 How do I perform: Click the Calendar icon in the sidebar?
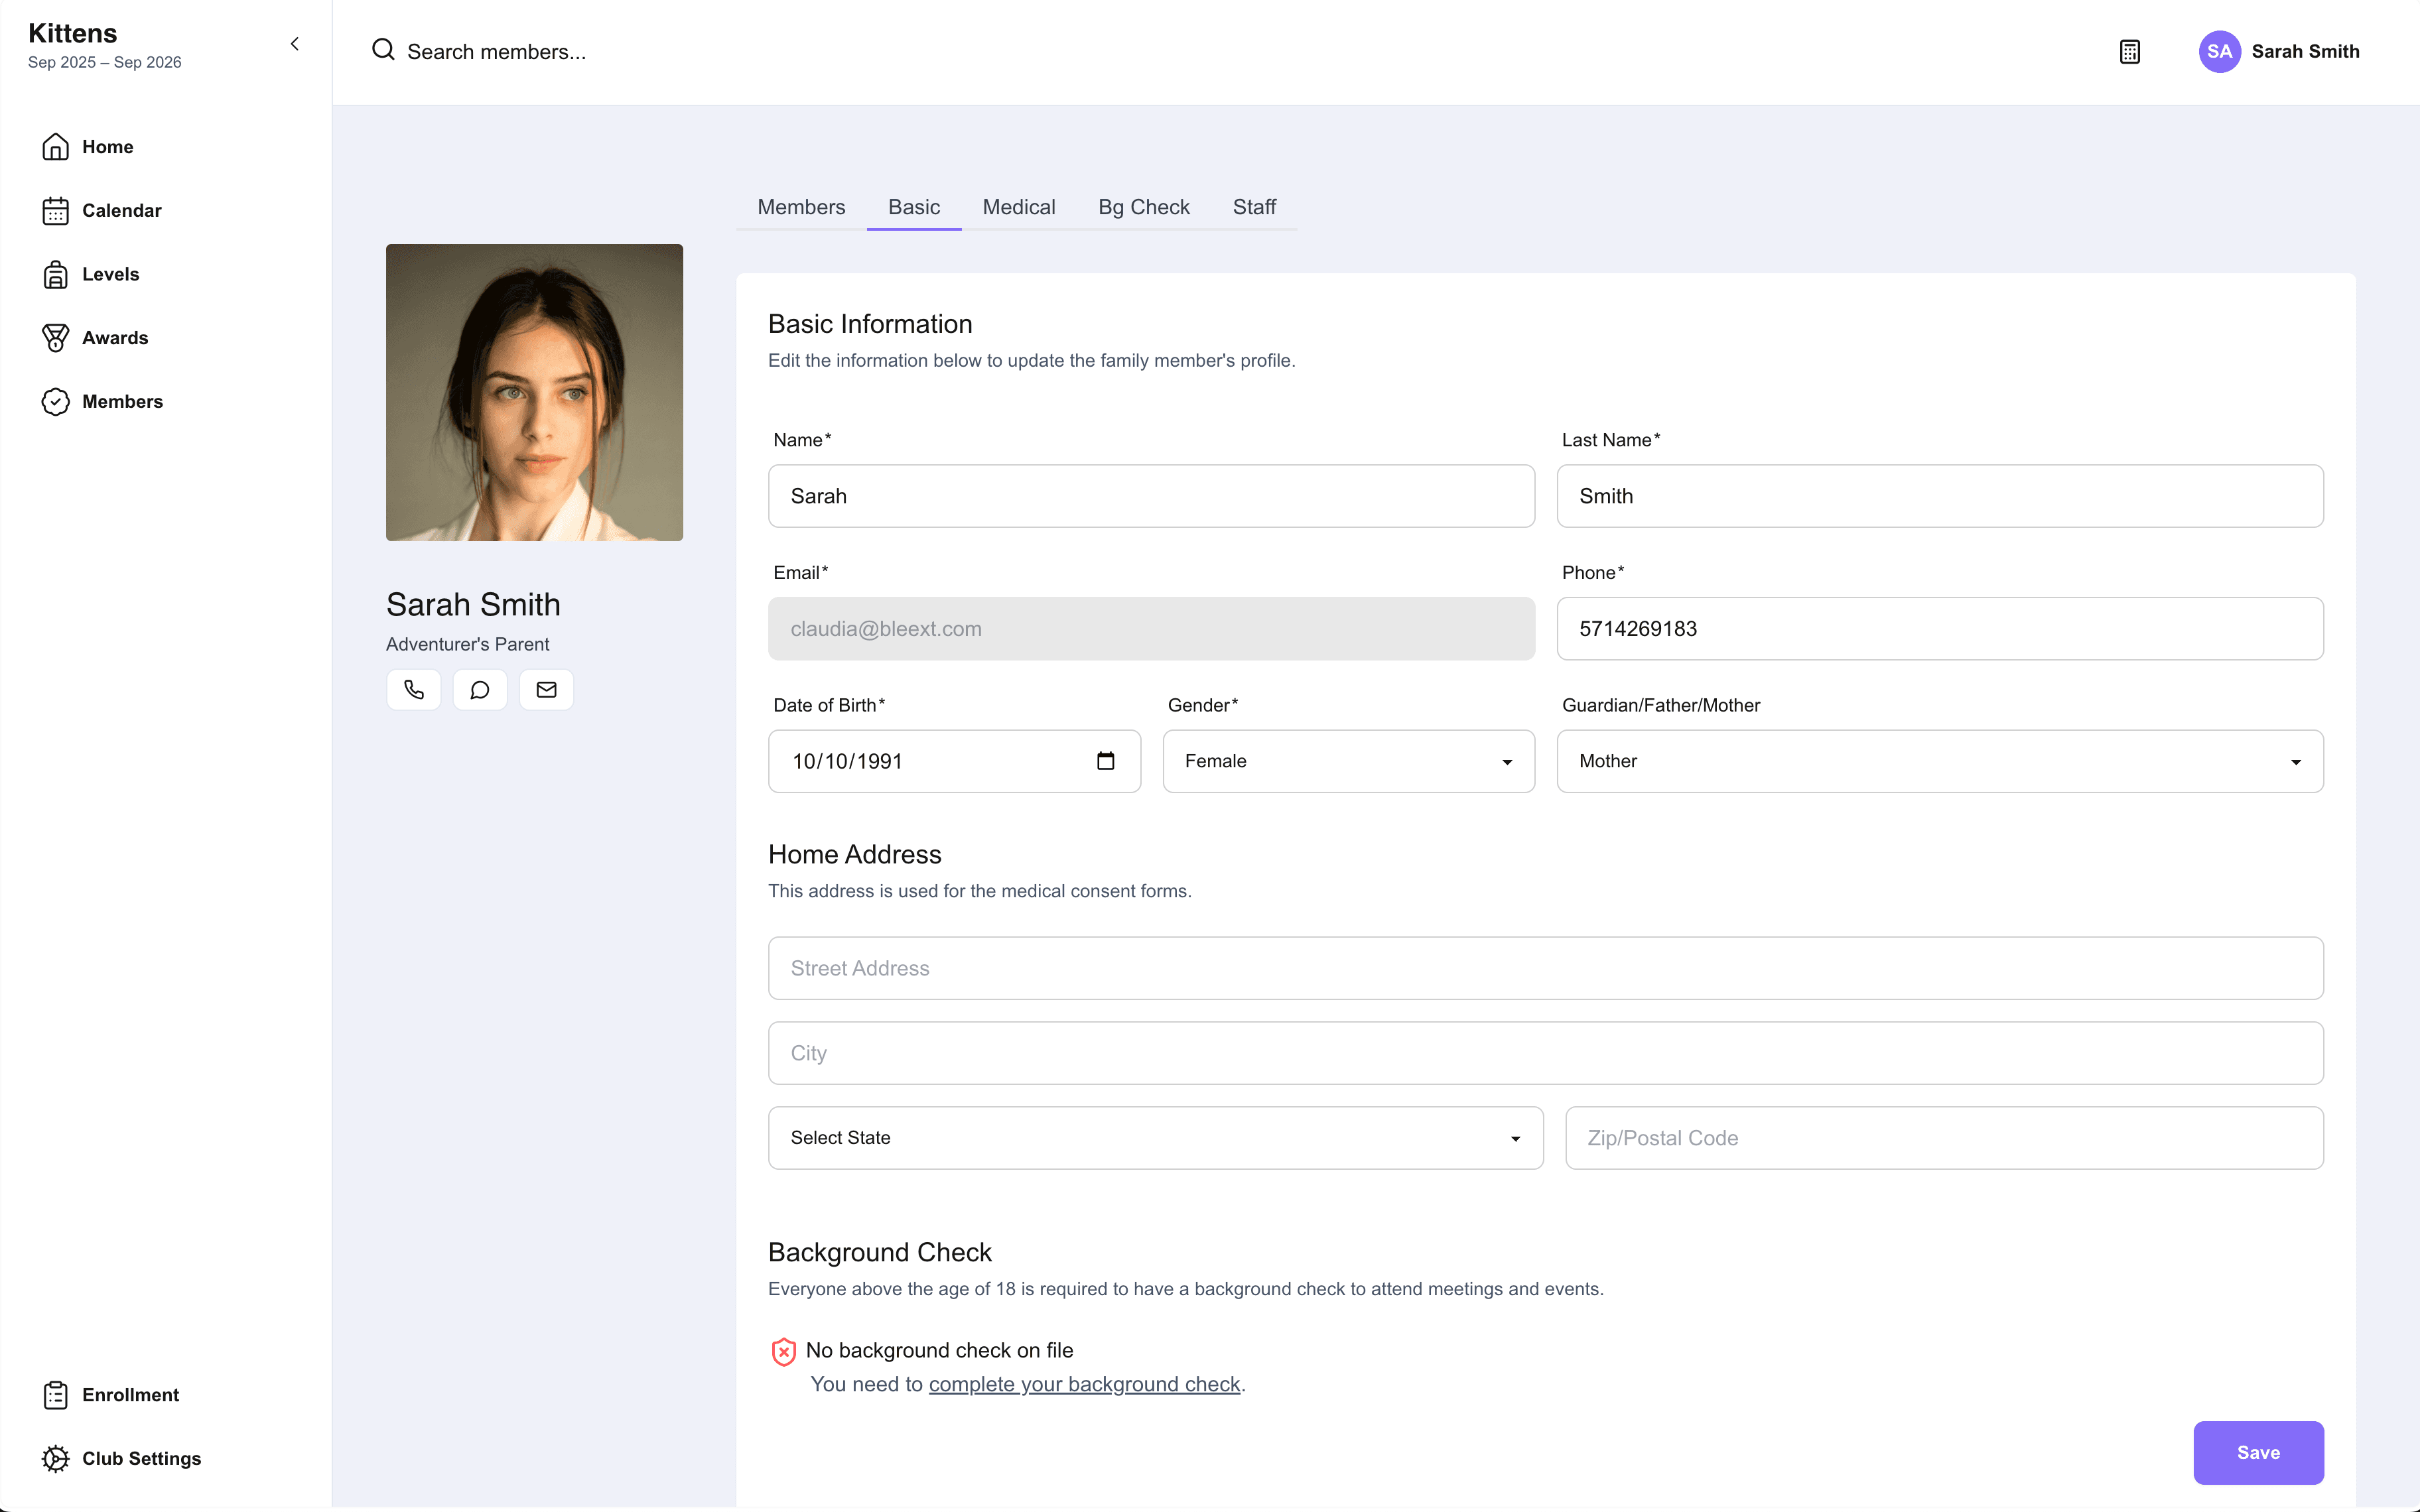click(56, 211)
